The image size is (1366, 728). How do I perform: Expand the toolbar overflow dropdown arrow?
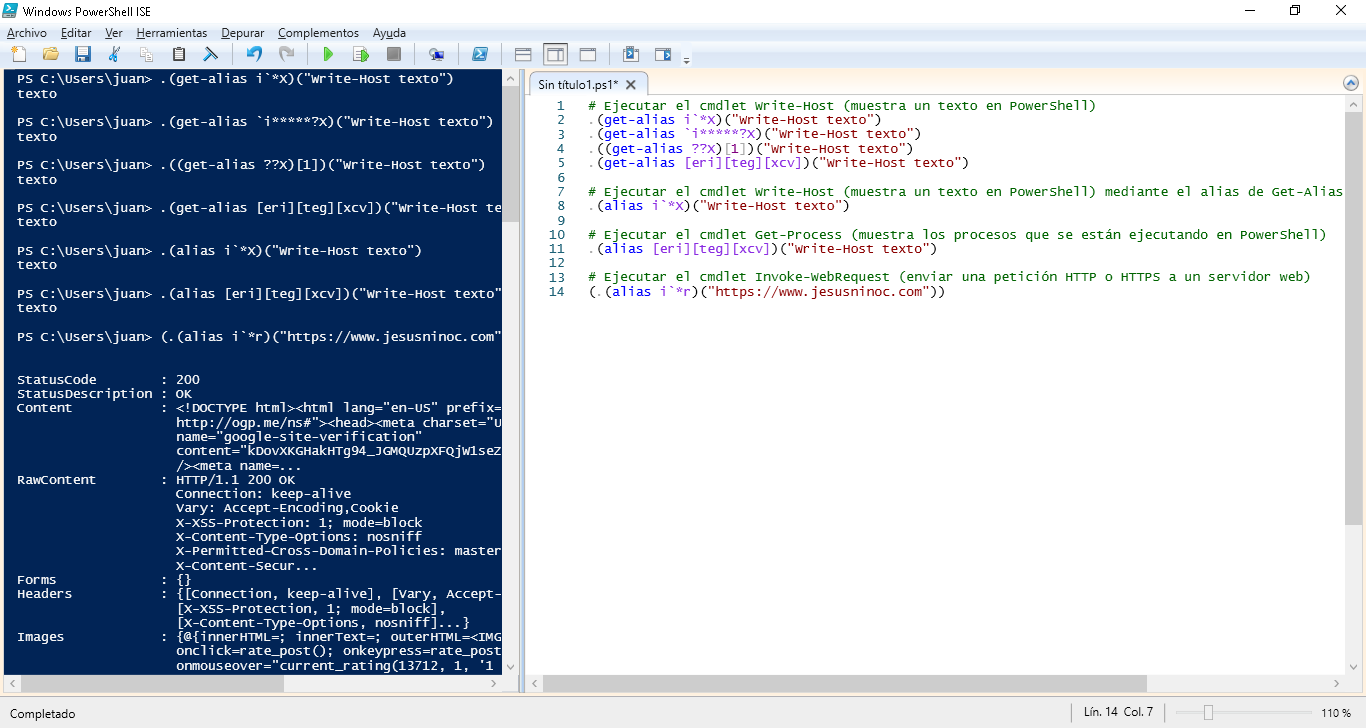click(687, 58)
